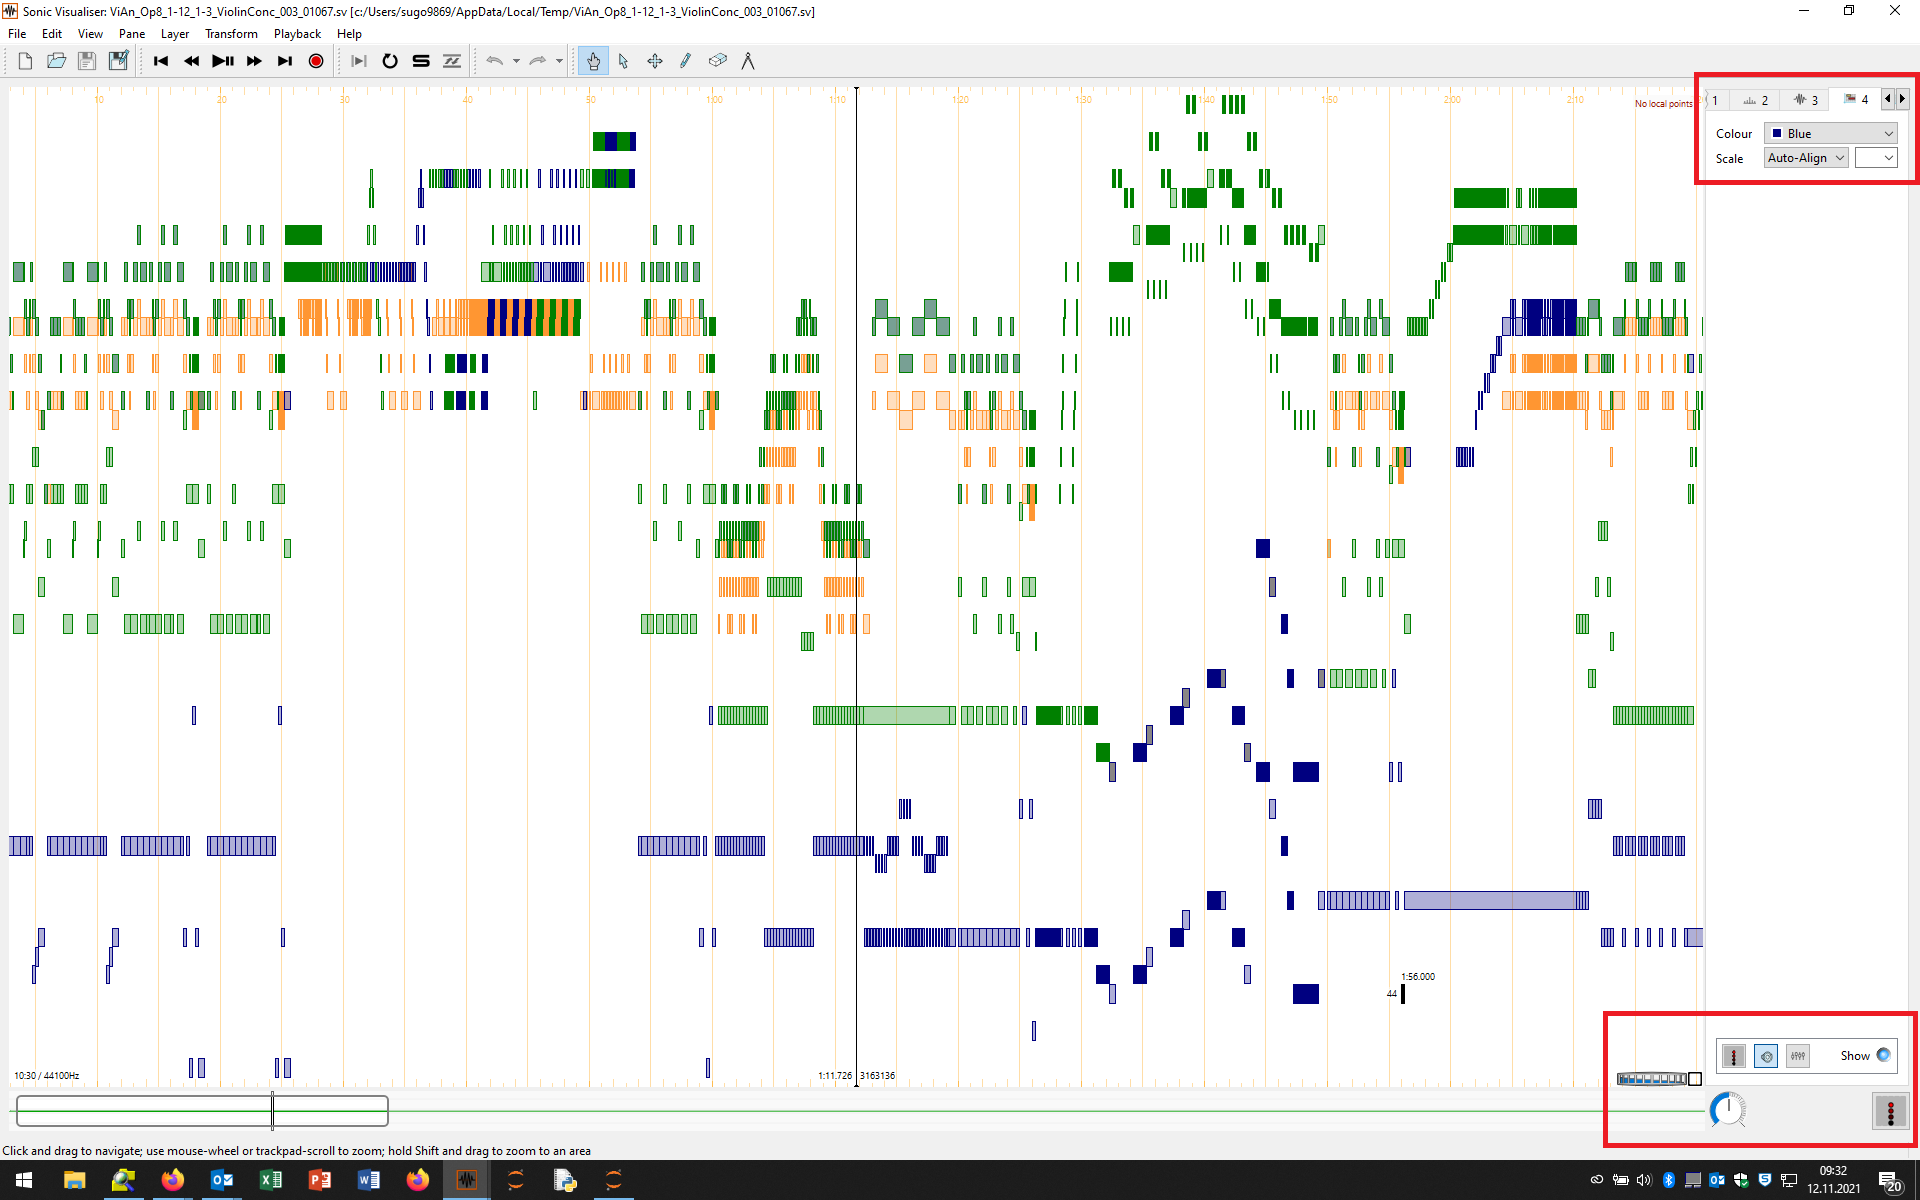Toggle the Show layer indicator
The height and width of the screenshot is (1200, 1920).
1883,1055
